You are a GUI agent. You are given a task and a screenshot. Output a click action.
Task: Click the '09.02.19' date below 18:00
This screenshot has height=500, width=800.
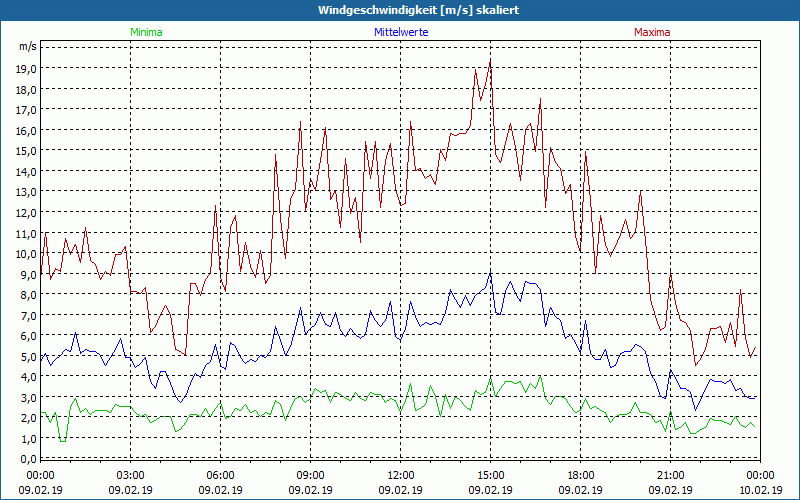click(581, 490)
